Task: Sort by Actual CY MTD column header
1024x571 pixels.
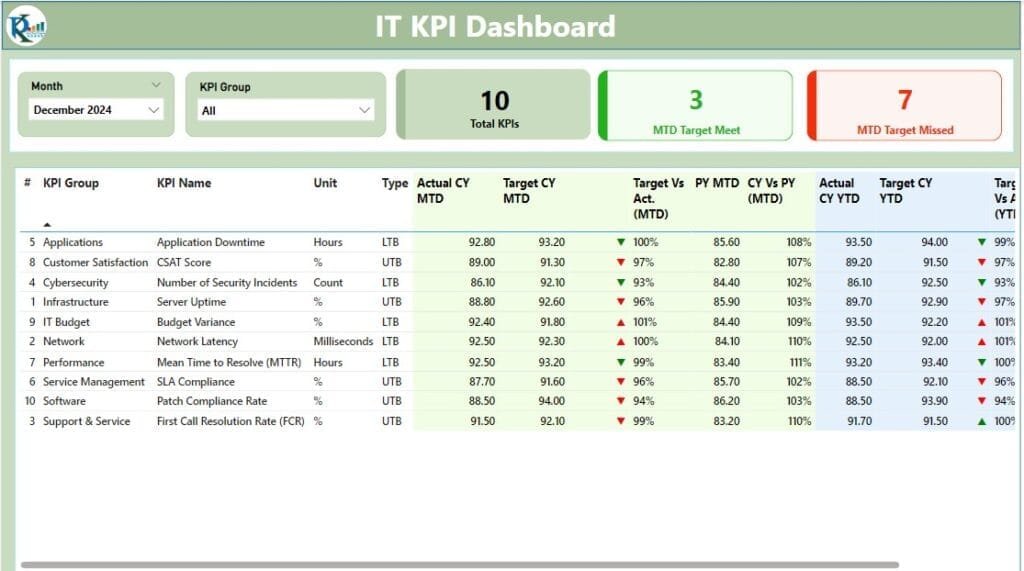Action: [x=443, y=191]
